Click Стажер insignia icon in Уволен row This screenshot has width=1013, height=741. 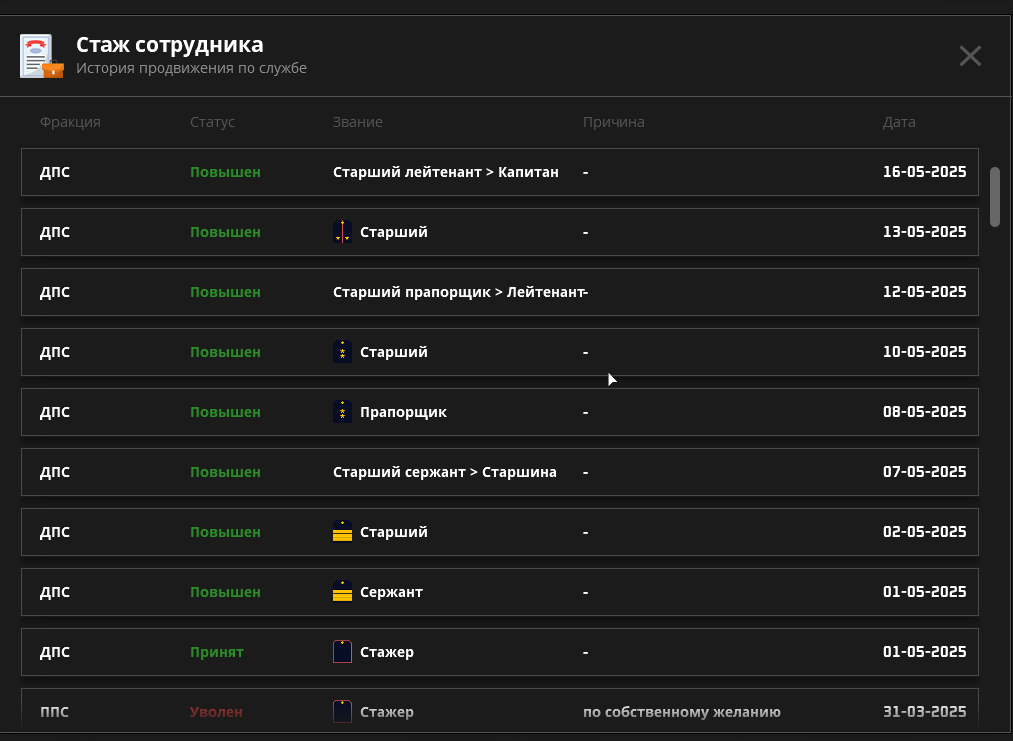[342, 712]
